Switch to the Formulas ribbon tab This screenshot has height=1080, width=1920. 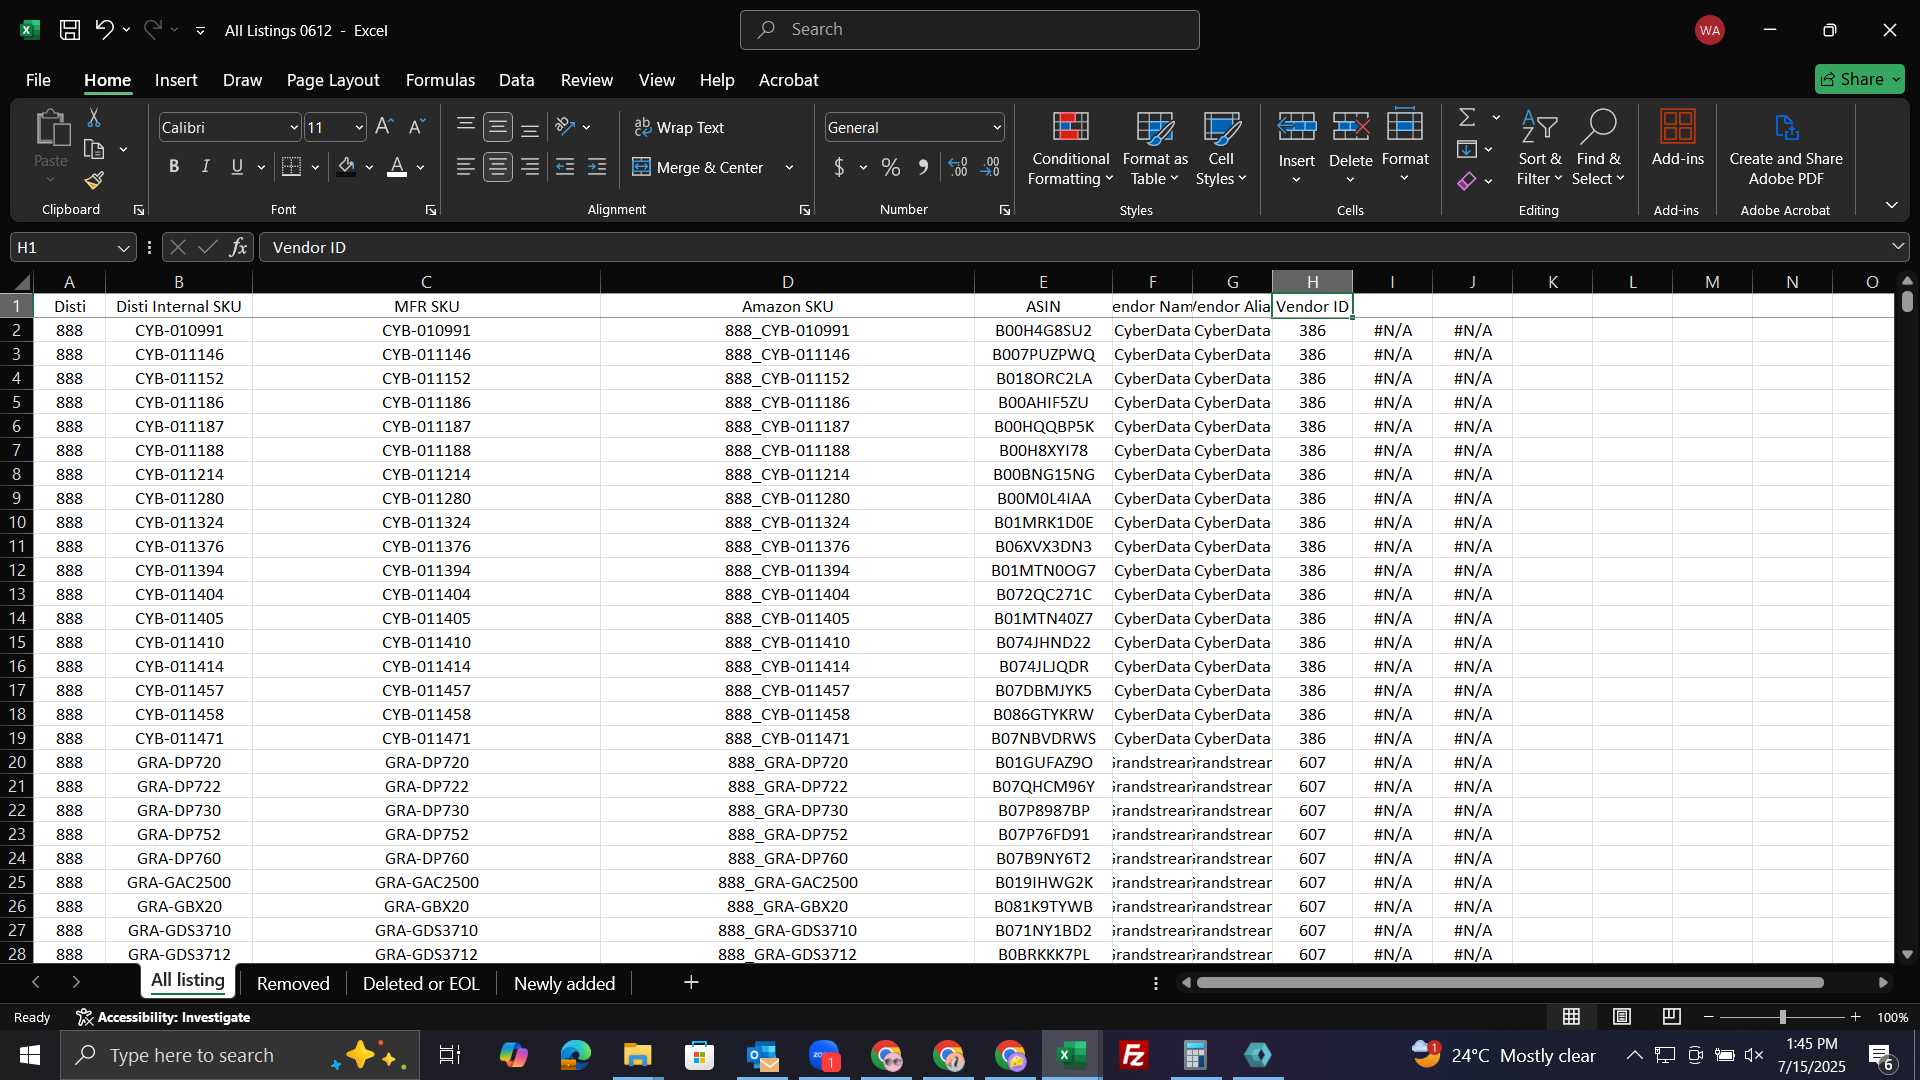tap(440, 80)
